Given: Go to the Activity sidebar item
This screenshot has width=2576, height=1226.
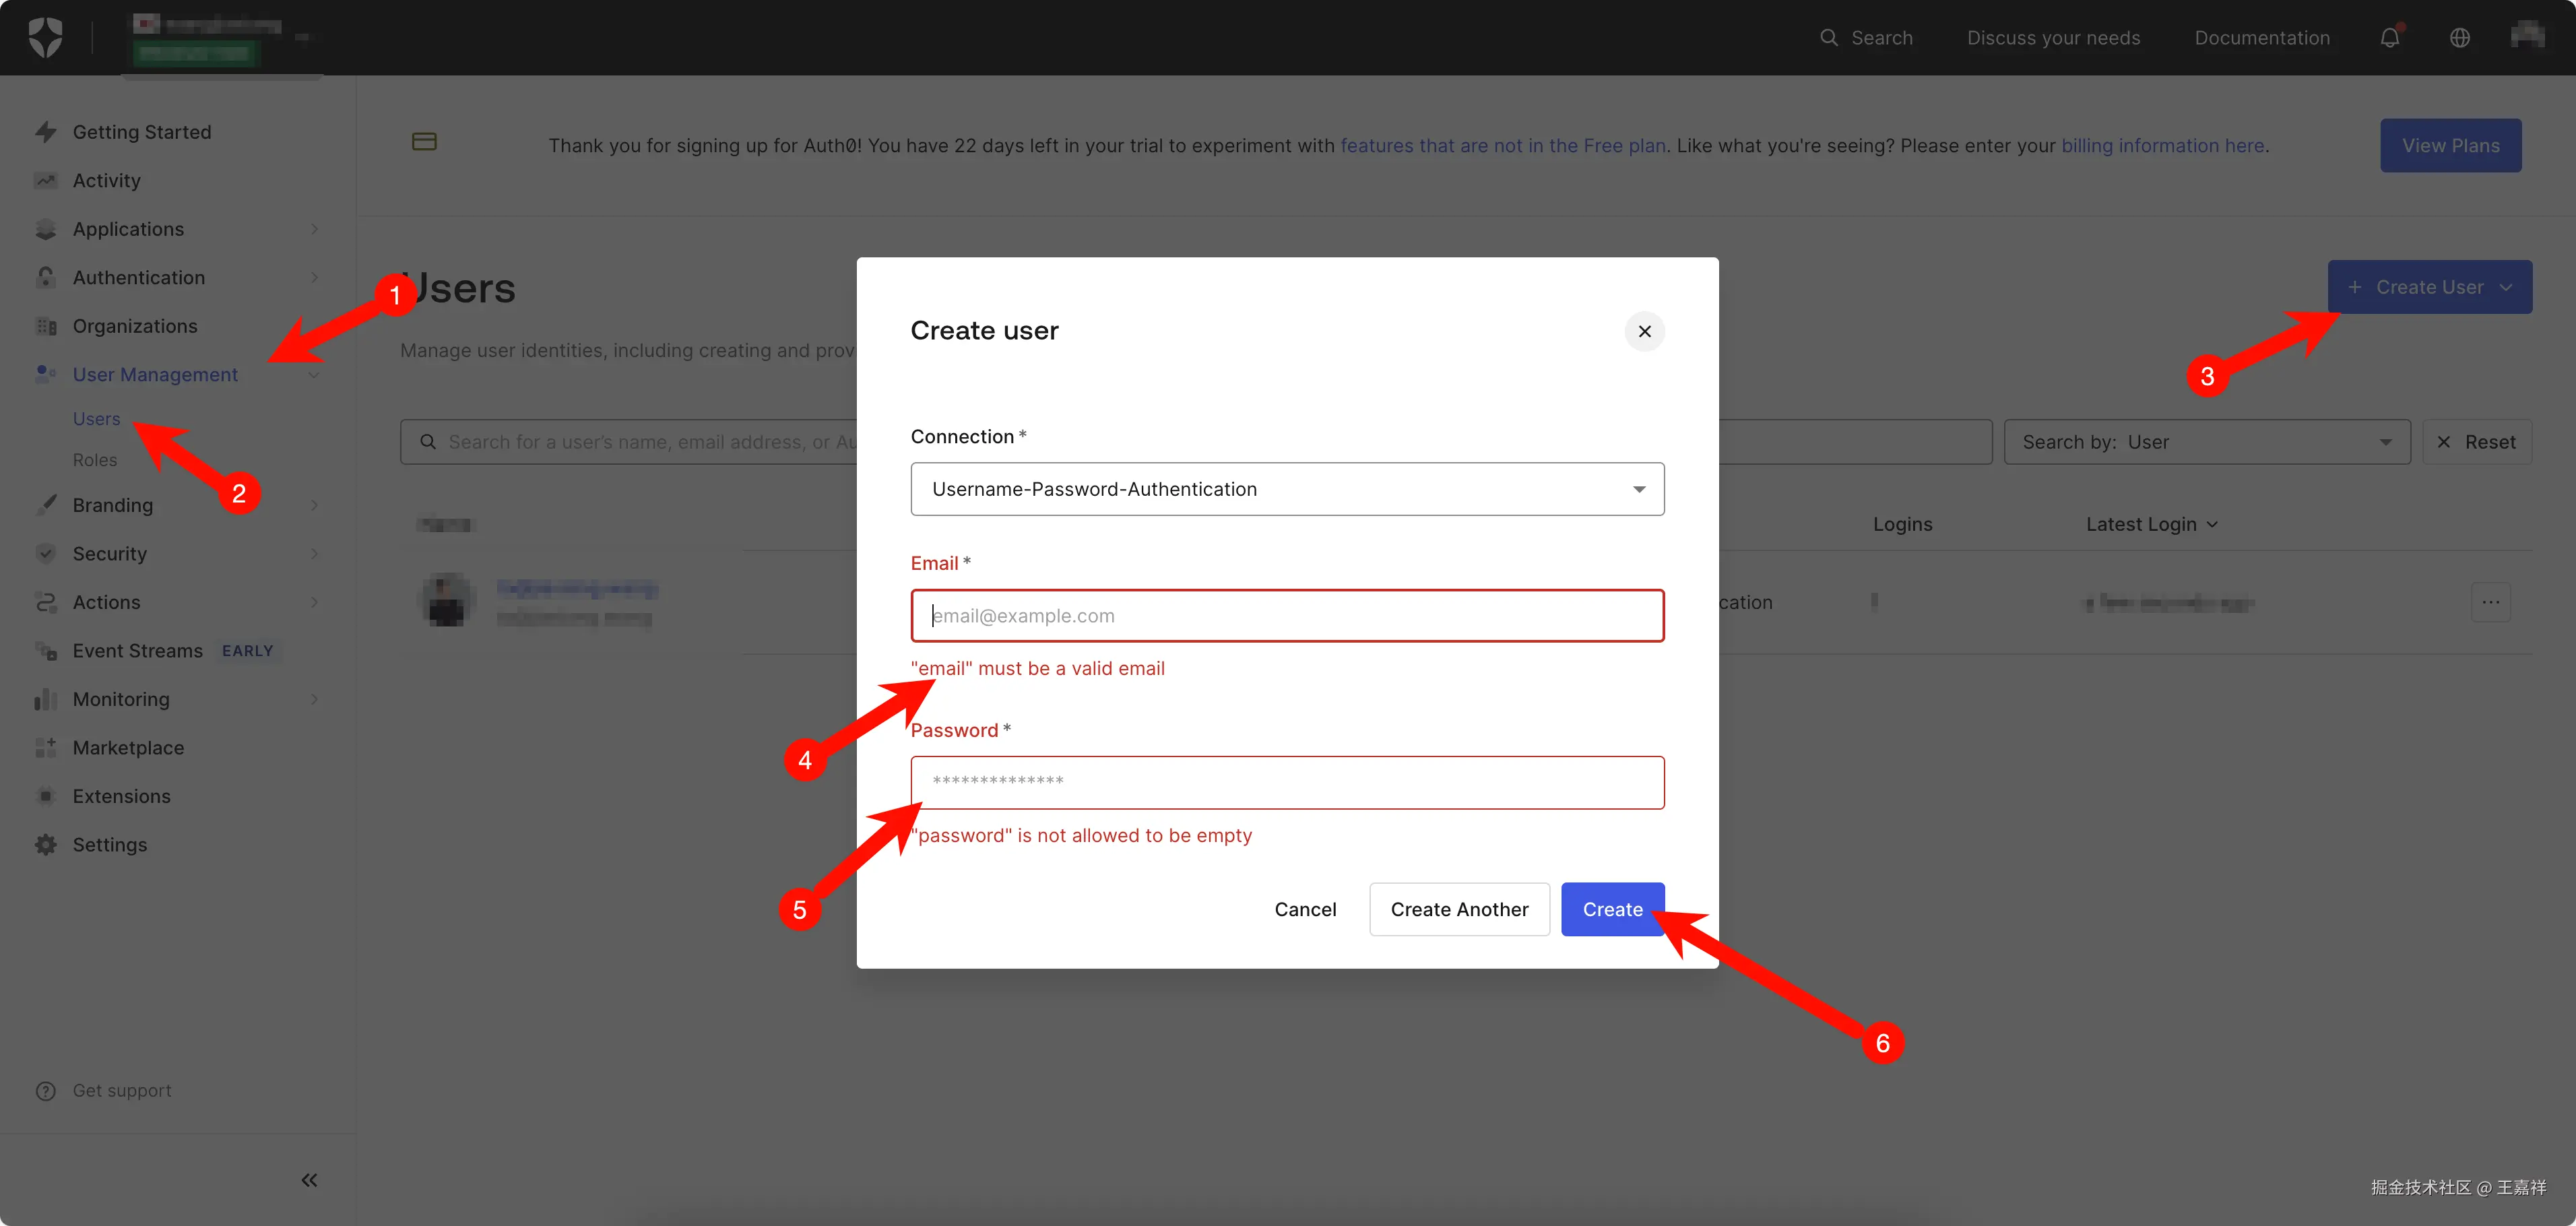Looking at the screenshot, I should click(106, 181).
